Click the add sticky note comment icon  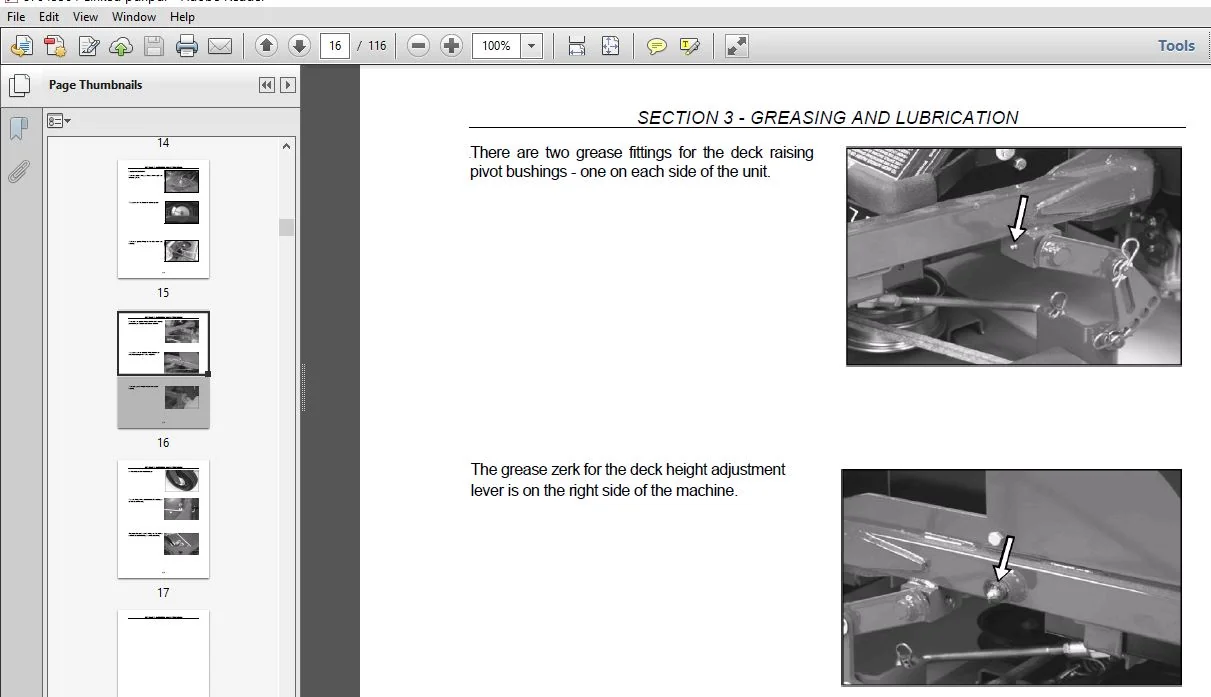(x=657, y=46)
